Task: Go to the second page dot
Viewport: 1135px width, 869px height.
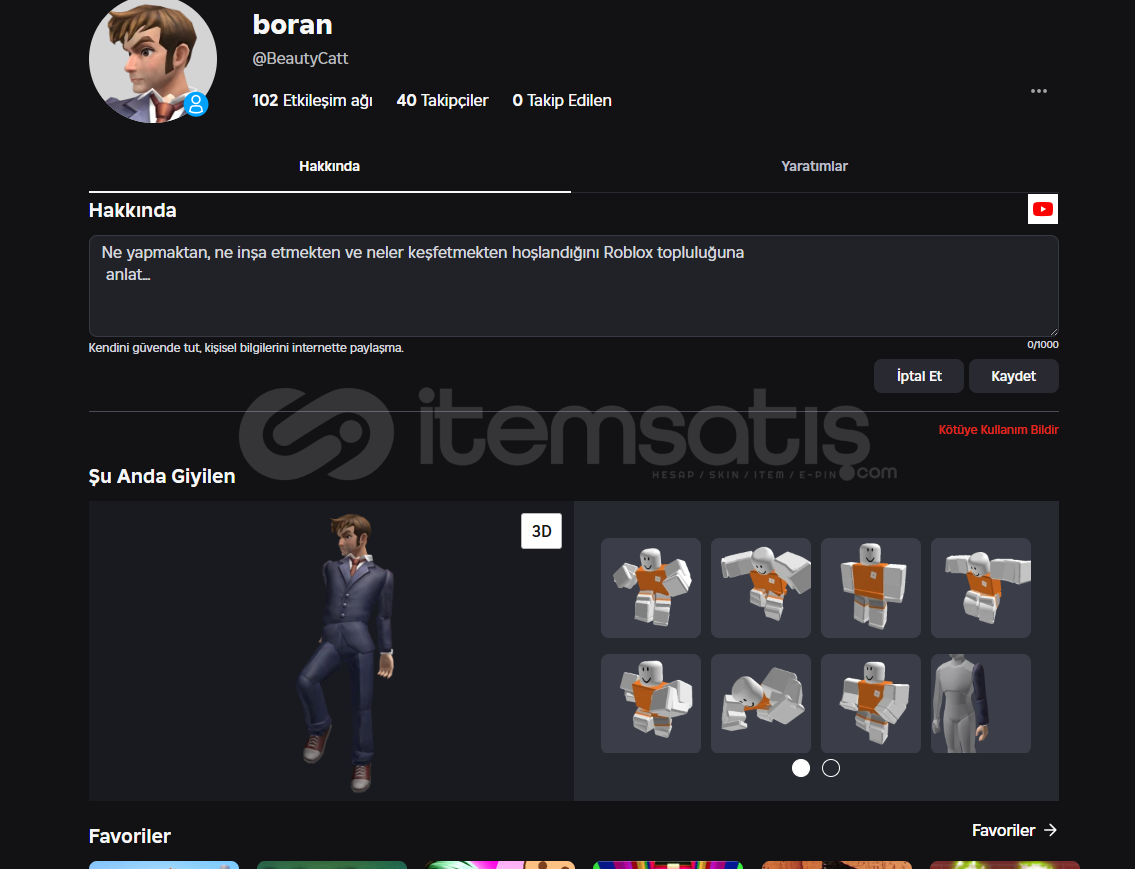Action: tap(831, 768)
